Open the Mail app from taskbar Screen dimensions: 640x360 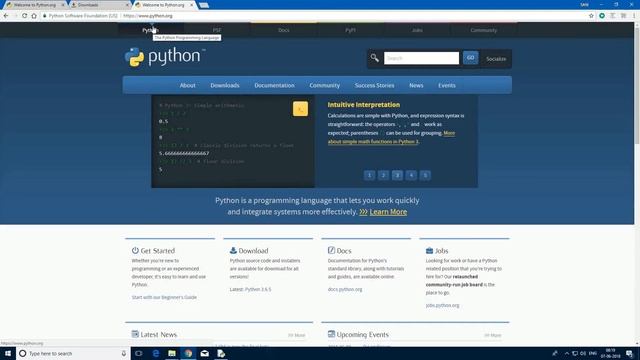click(204, 353)
